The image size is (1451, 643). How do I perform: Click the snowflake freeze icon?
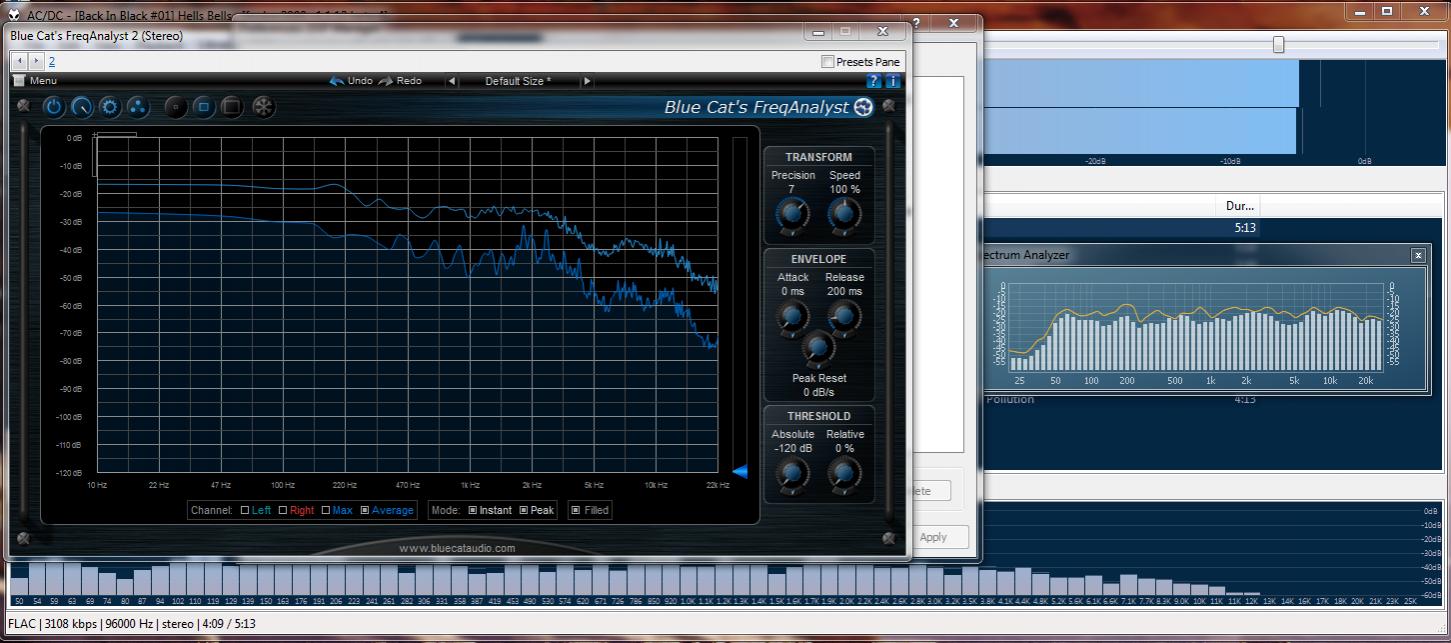coord(264,106)
